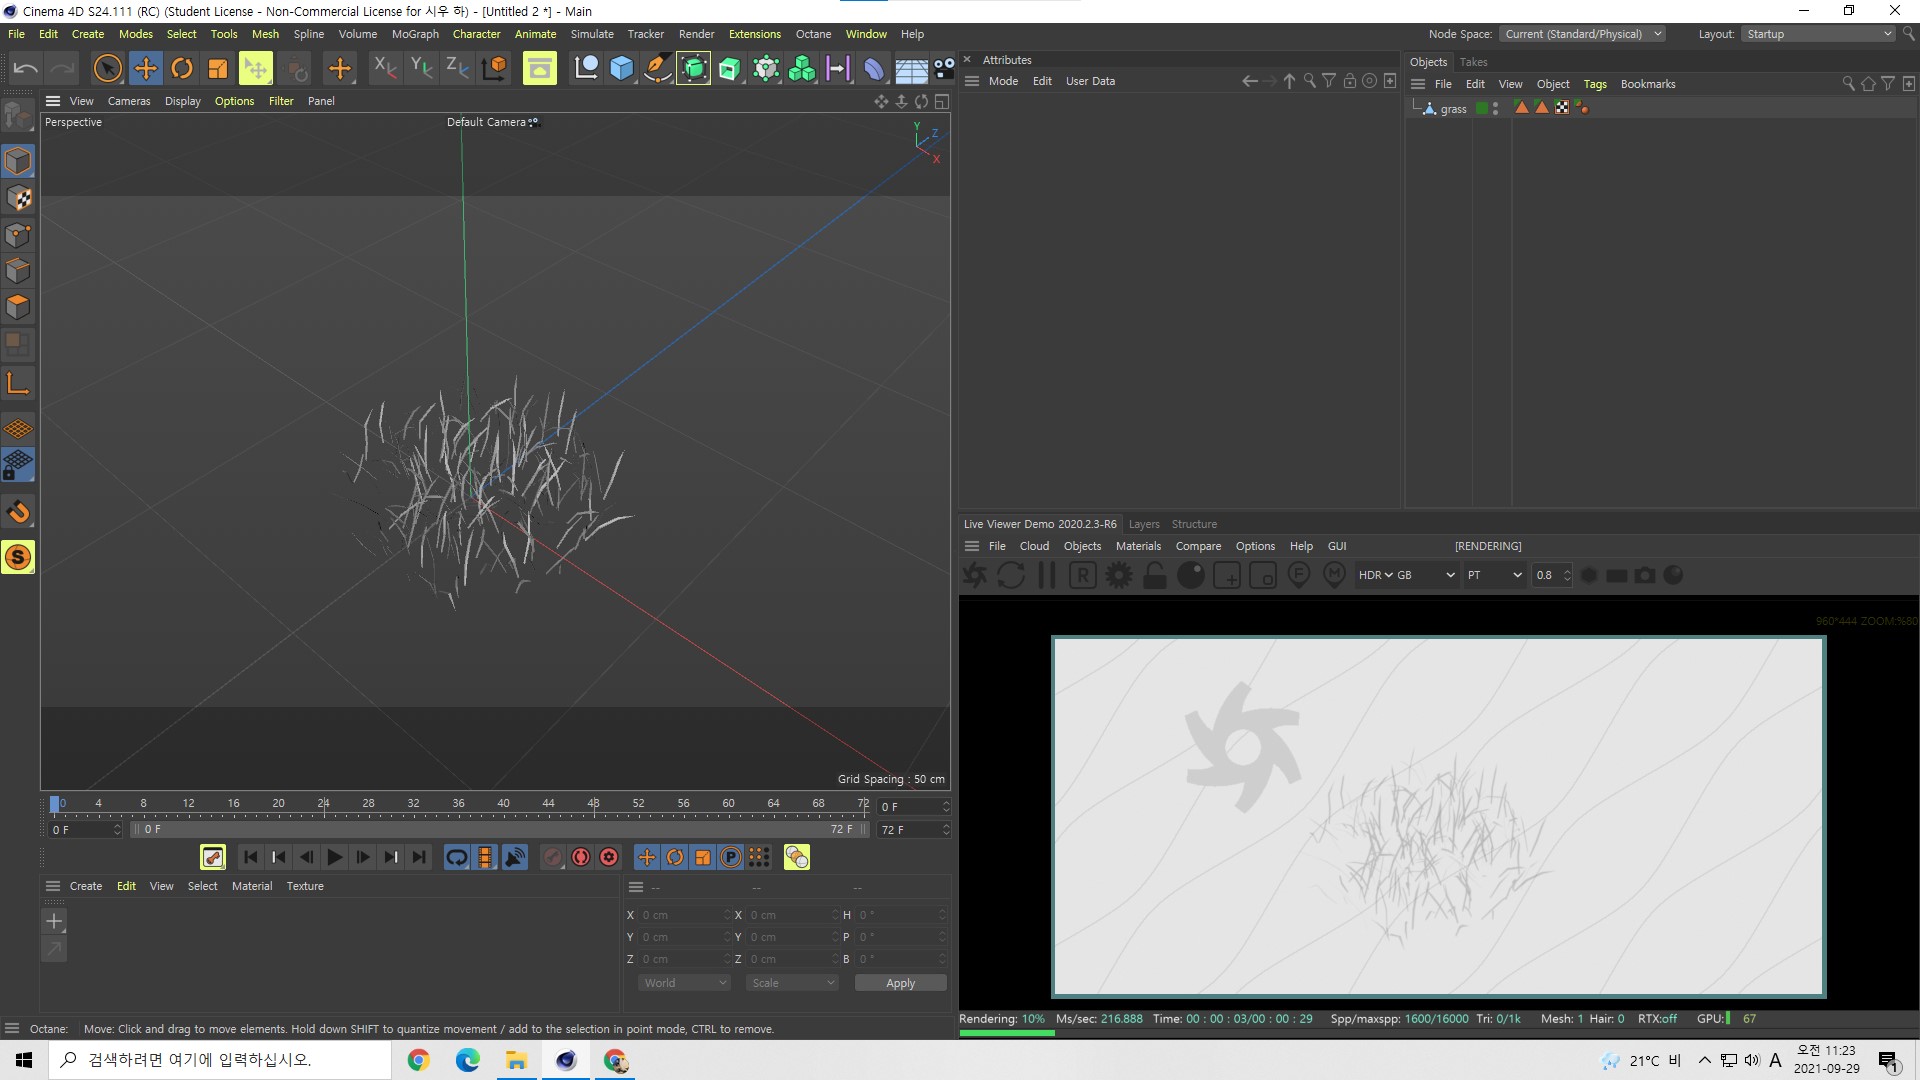Switch to the Takes tab
Screen dimensions: 1920x1080
(1473, 61)
